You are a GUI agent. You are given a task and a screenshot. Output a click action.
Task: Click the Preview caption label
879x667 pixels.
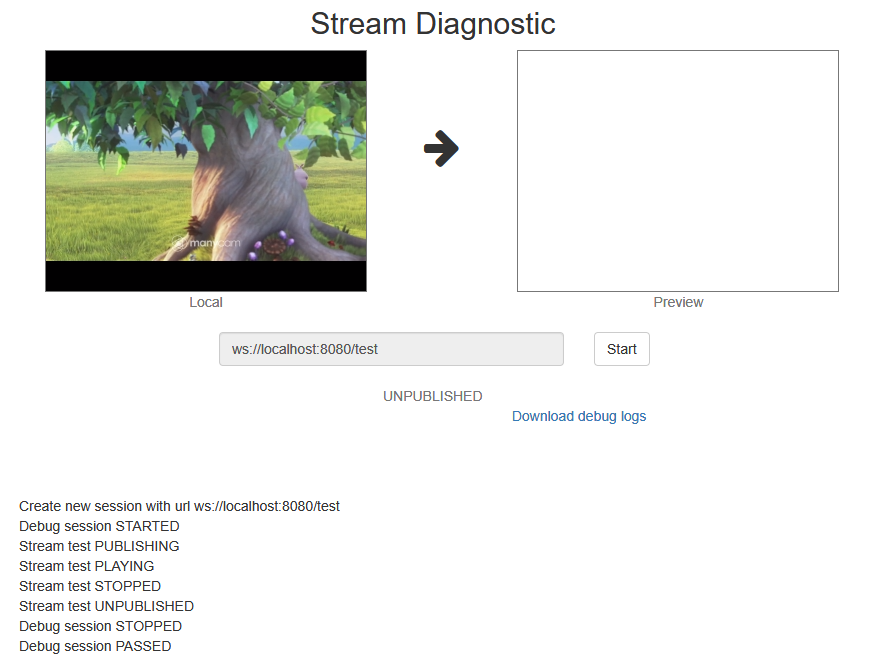point(678,302)
